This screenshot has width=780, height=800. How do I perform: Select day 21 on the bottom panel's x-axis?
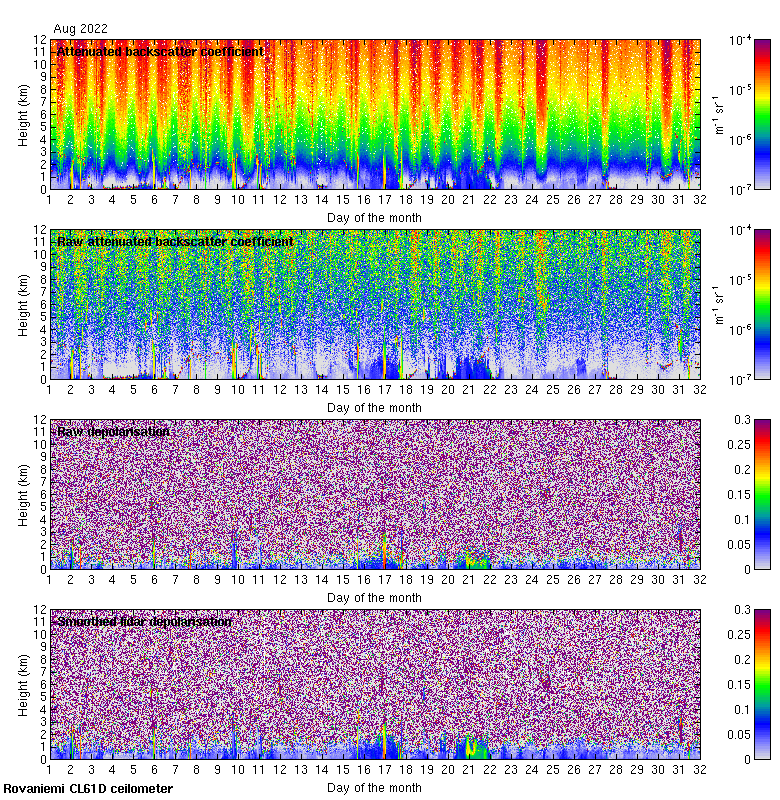click(x=468, y=770)
